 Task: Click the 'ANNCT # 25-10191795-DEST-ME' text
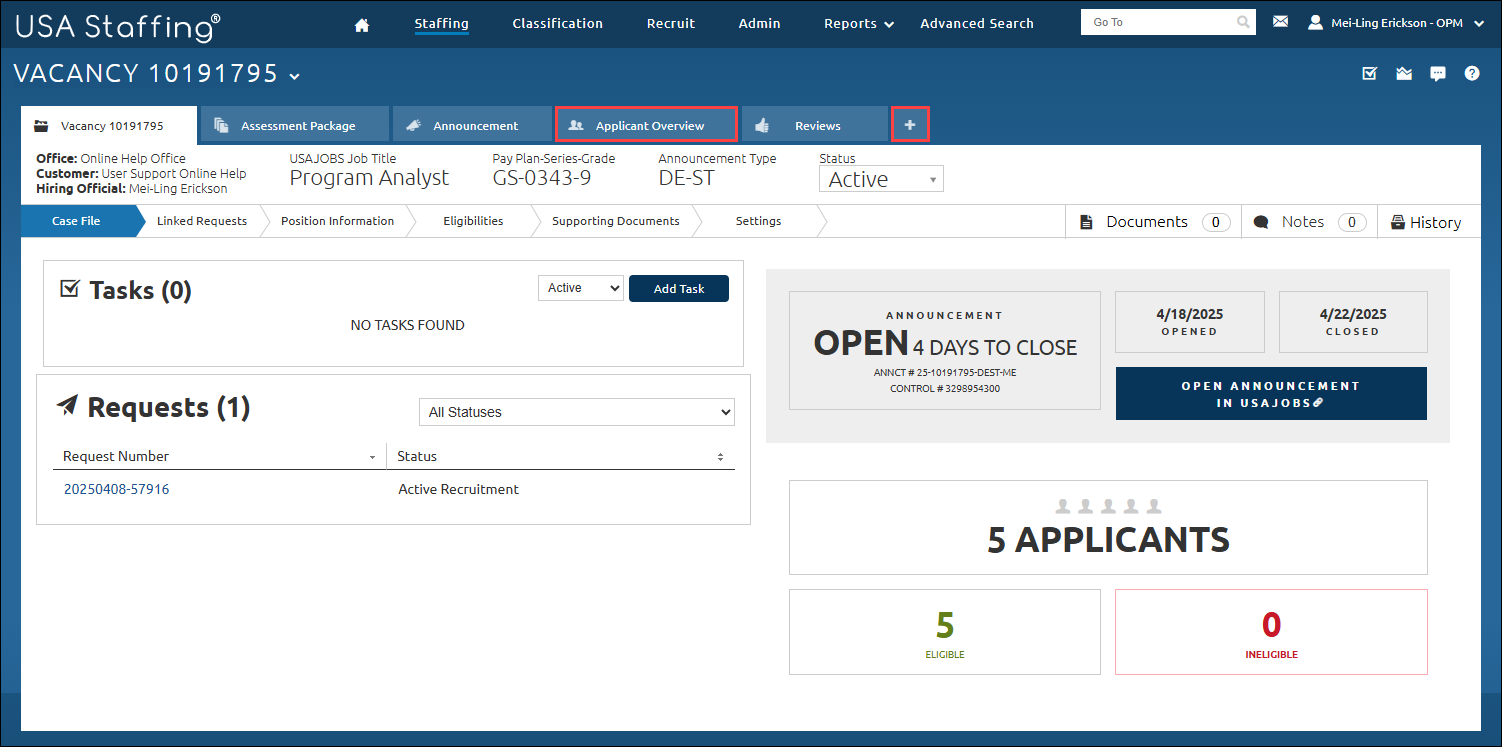(945, 373)
